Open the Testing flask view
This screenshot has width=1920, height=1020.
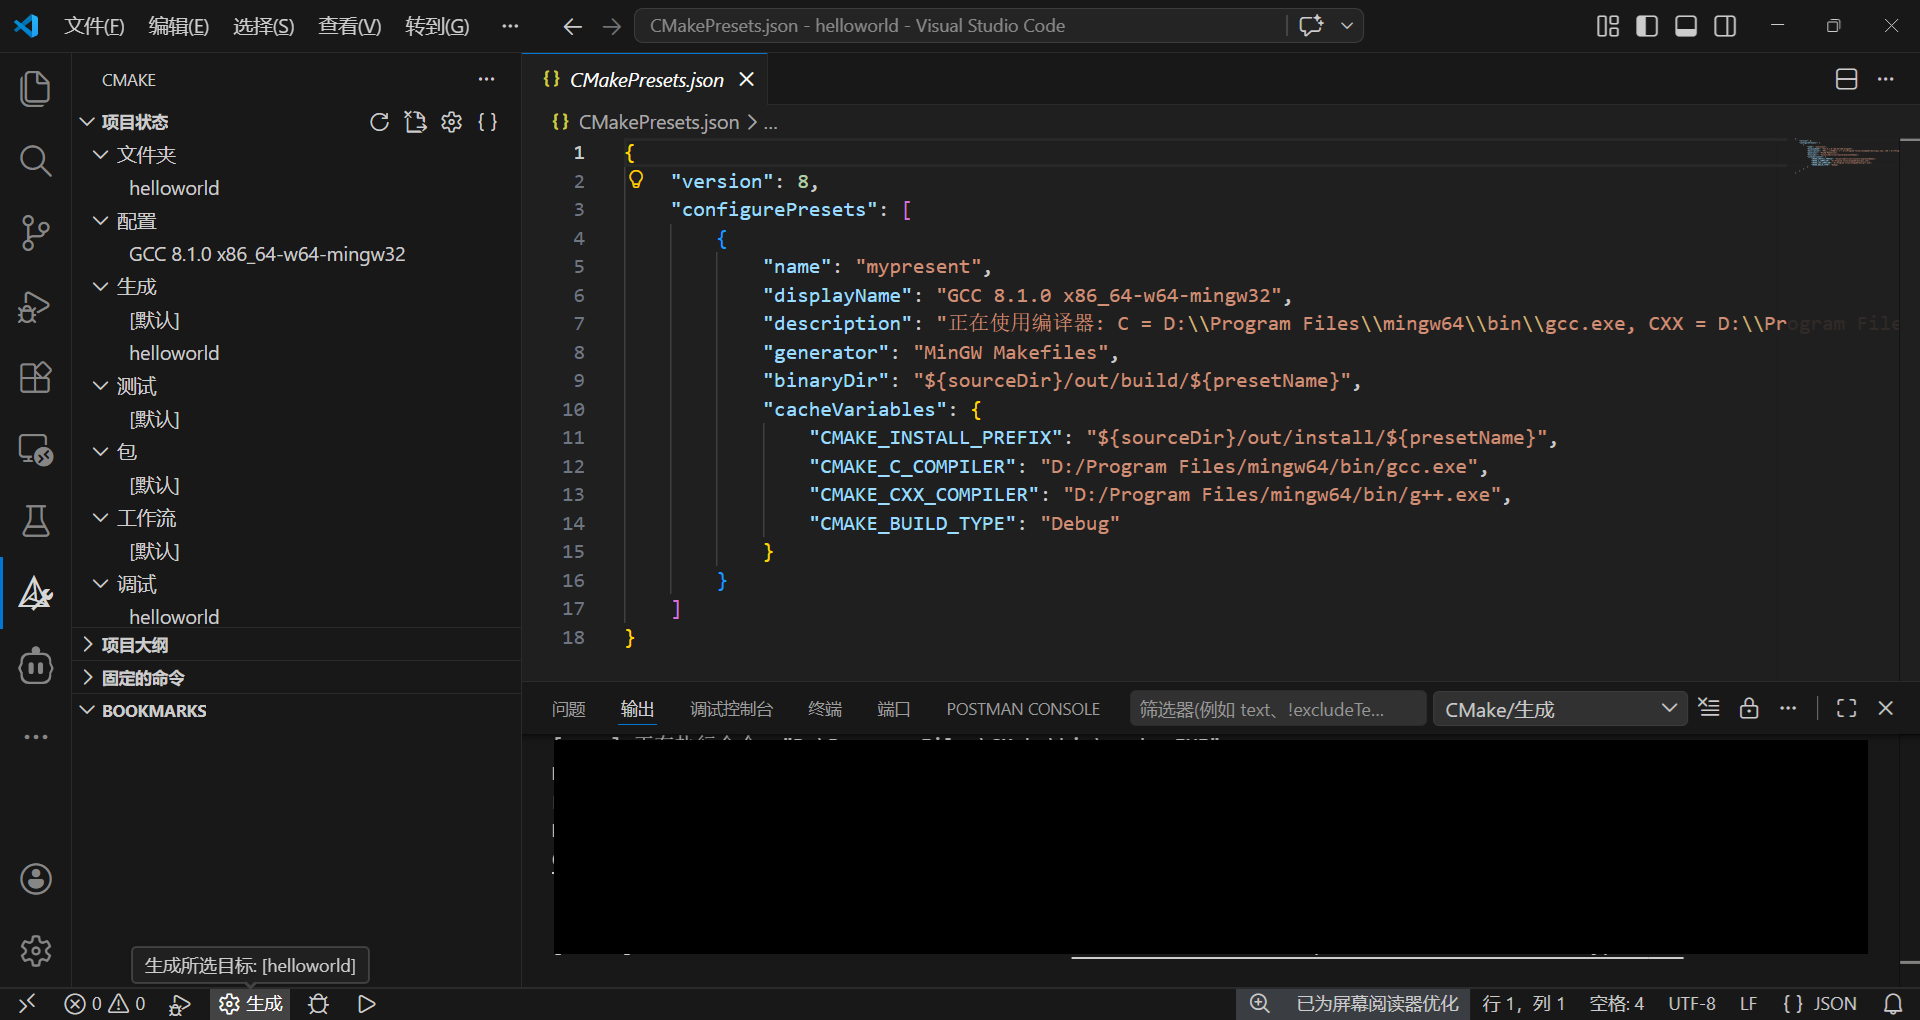(x=36, y=521)
